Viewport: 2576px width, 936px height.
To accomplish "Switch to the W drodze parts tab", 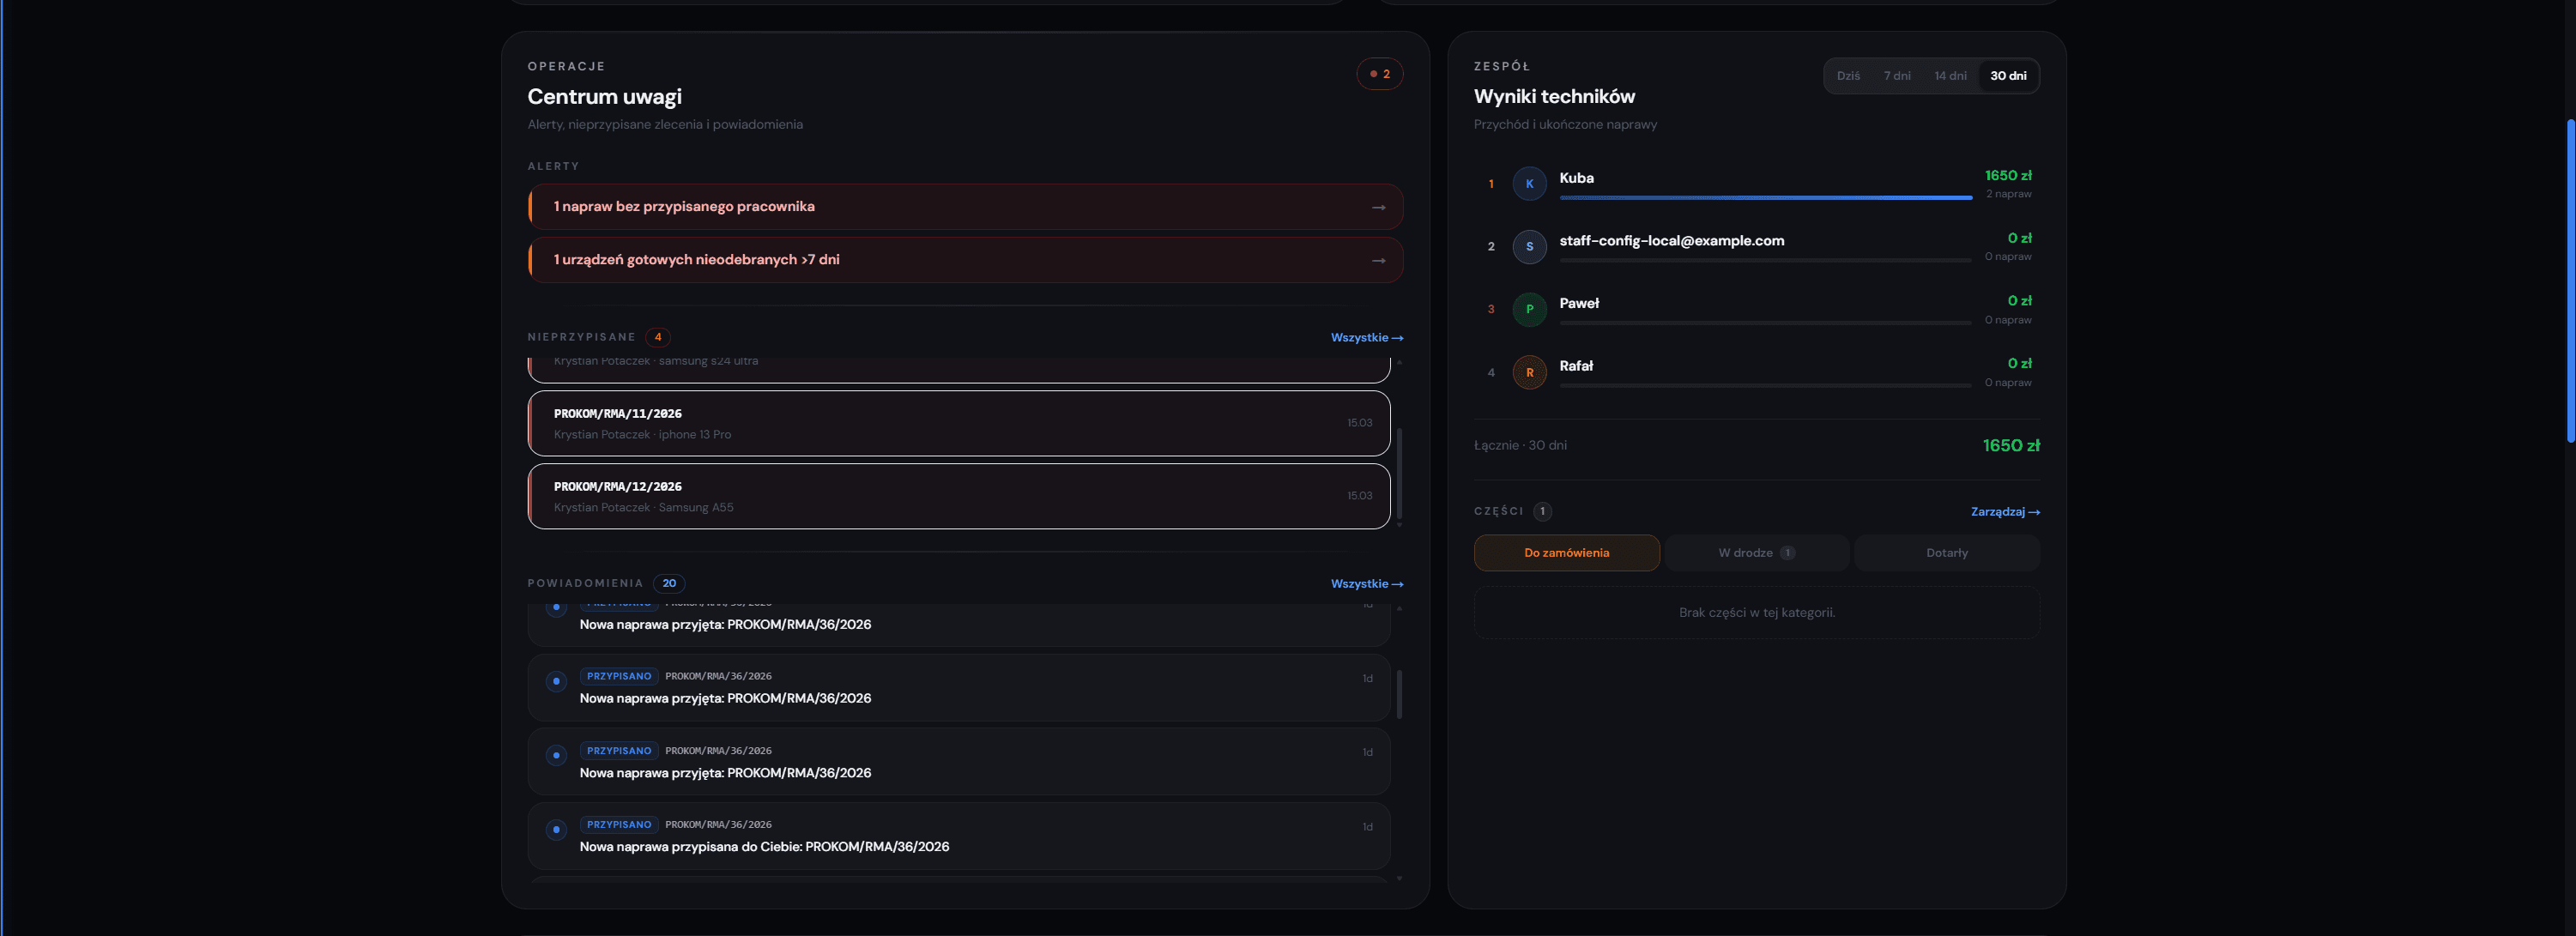I will pyautogui.click(x=1756, y=553).
